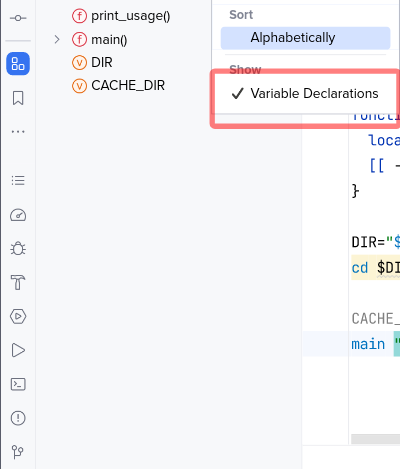Open the Services hexagon play icon
This screenshot has width=400, height=469.
tap(18, 316)
